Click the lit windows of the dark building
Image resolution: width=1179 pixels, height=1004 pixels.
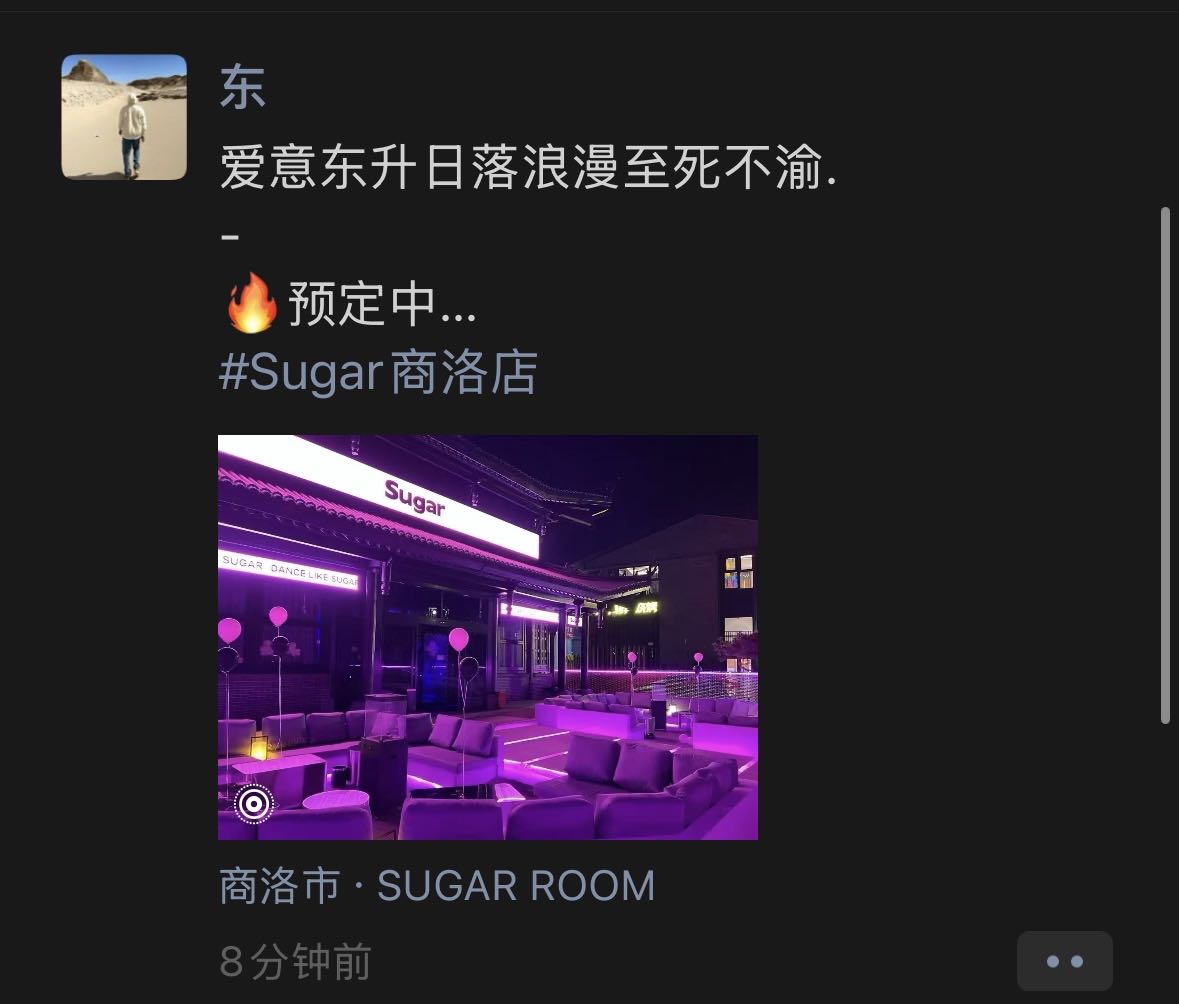point(738,572)
